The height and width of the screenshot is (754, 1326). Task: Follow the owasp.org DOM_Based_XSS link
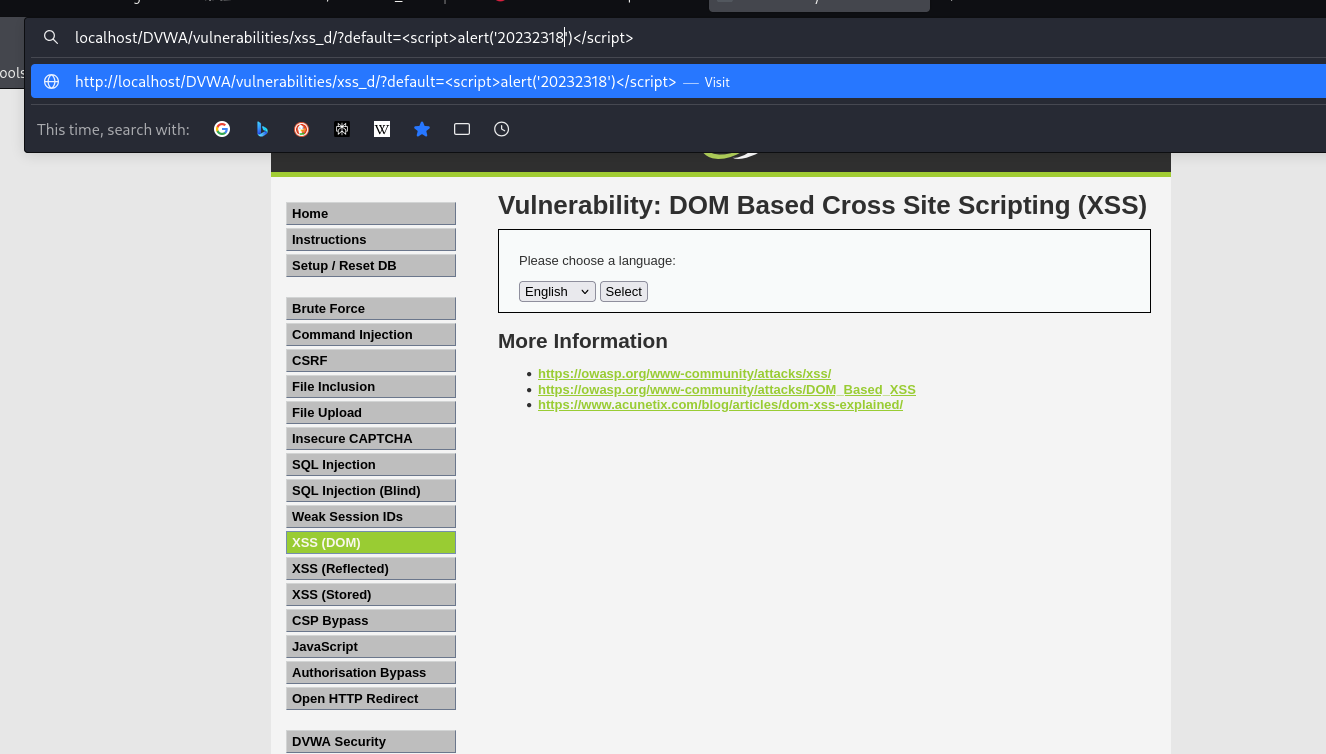(x=727, y=390)
